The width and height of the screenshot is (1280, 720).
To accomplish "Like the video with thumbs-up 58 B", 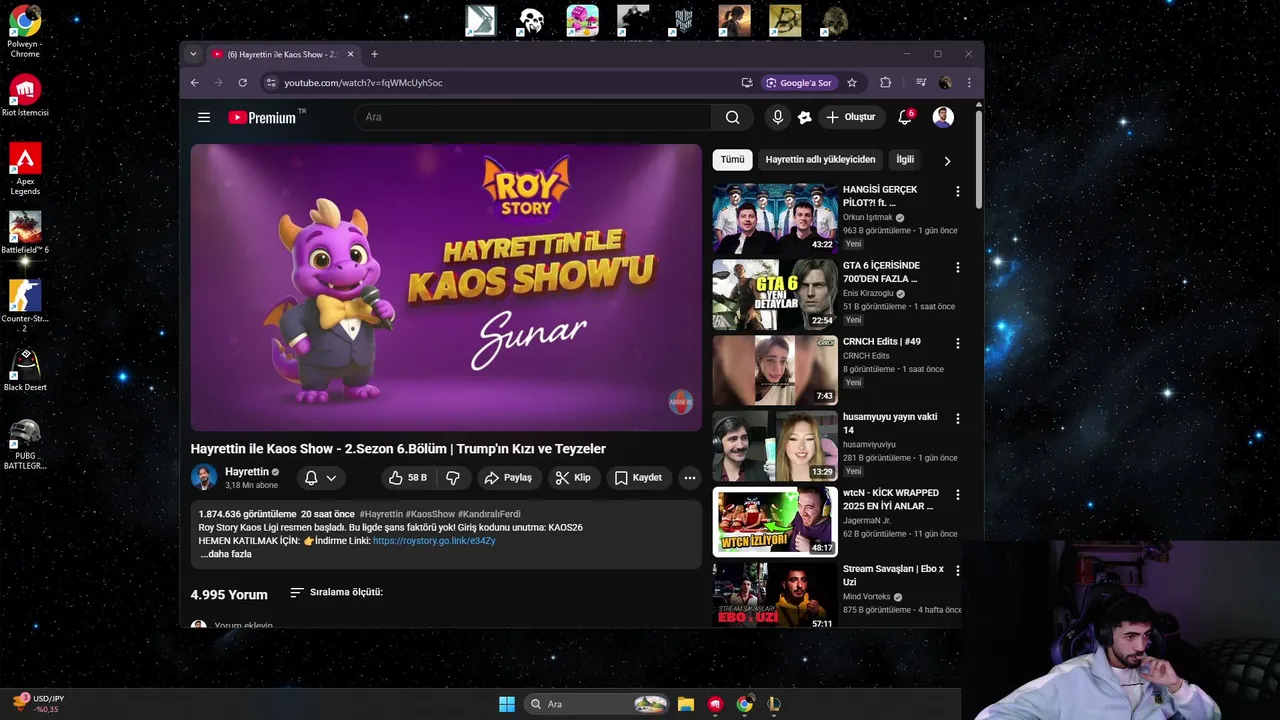I will (x=408, y=478).
